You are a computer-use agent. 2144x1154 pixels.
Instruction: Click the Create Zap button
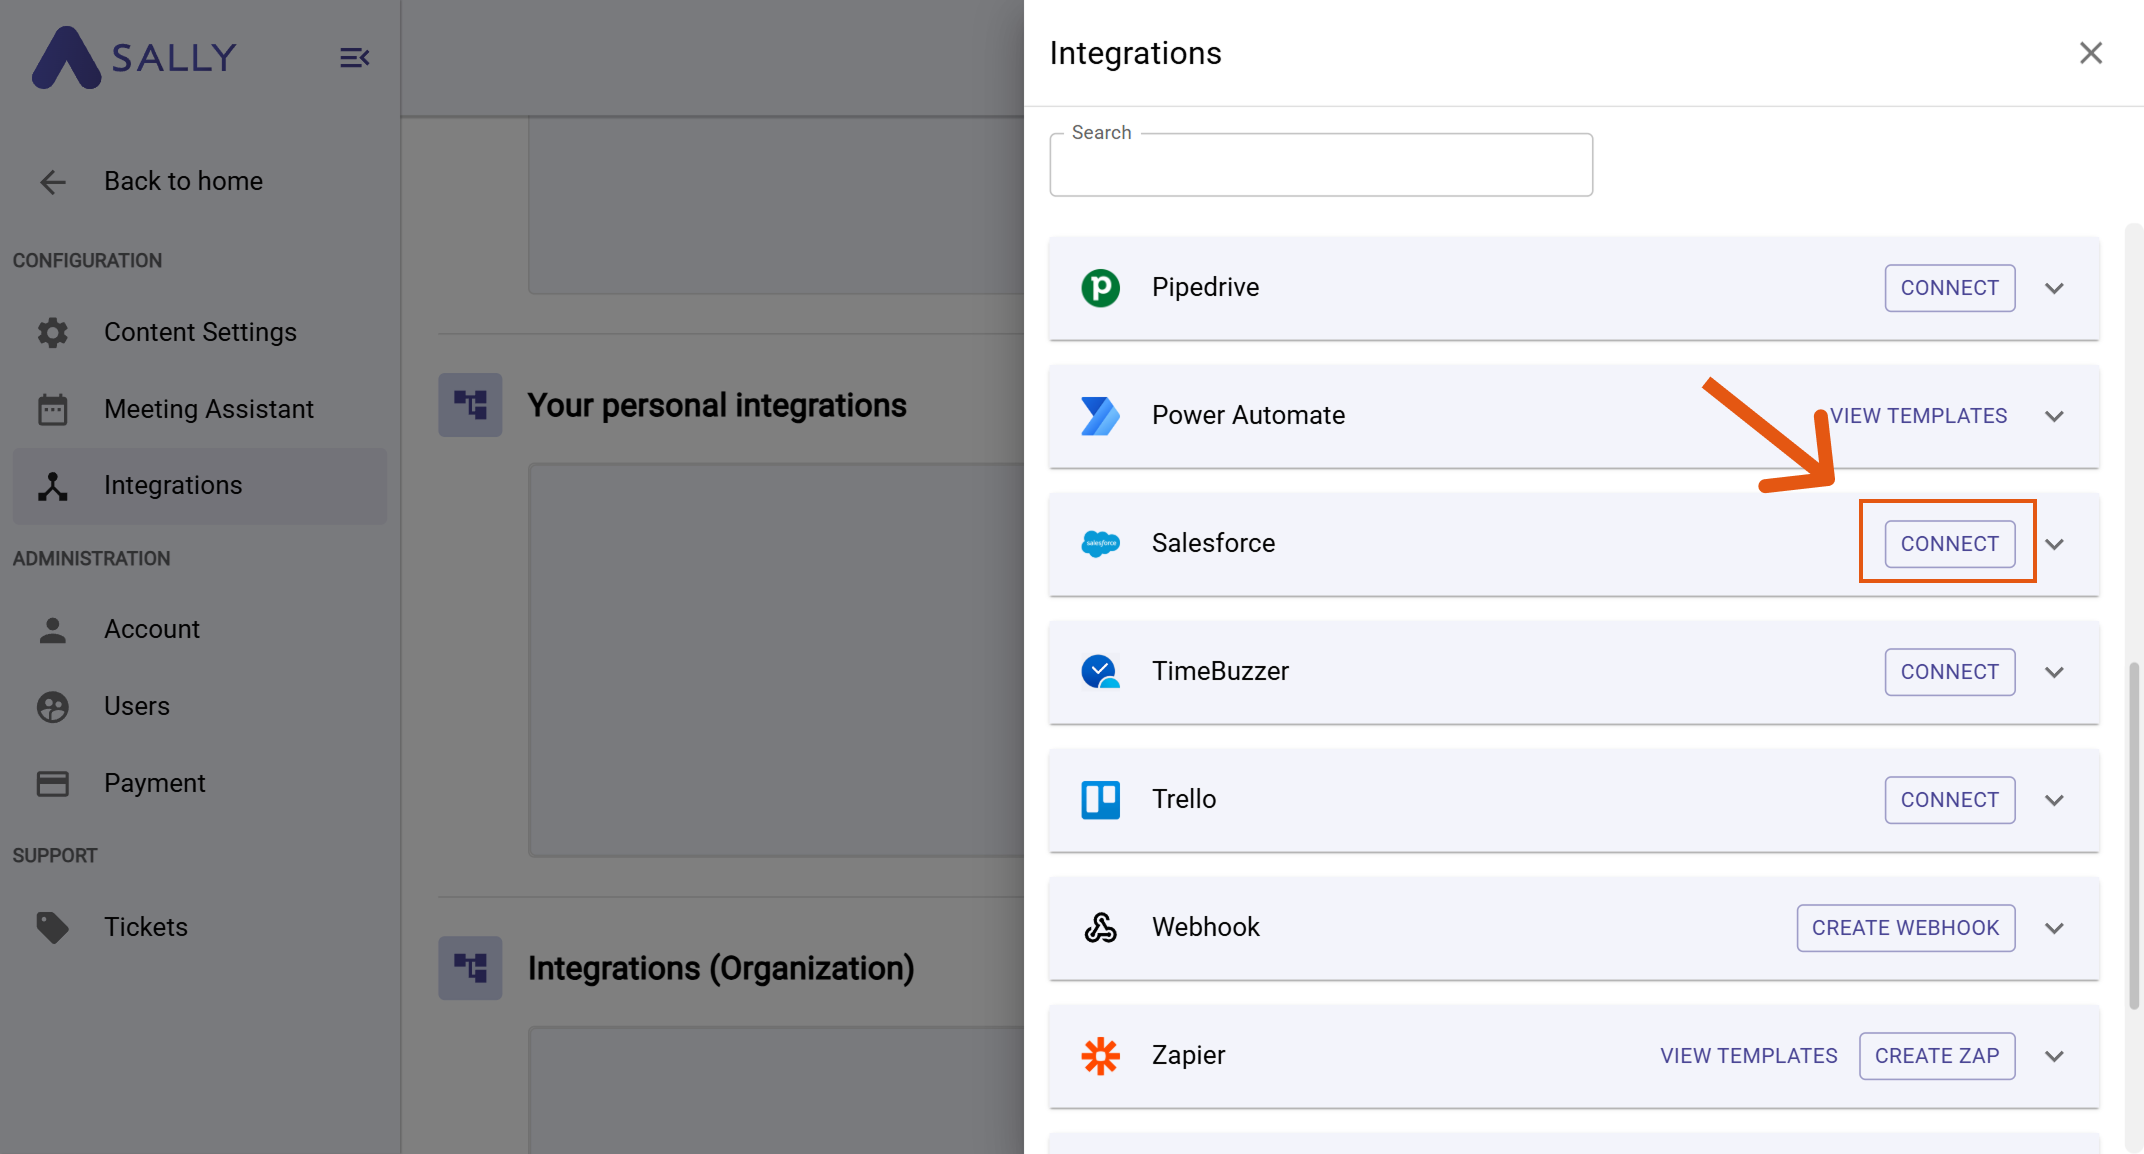[x=1937, y=1056]
